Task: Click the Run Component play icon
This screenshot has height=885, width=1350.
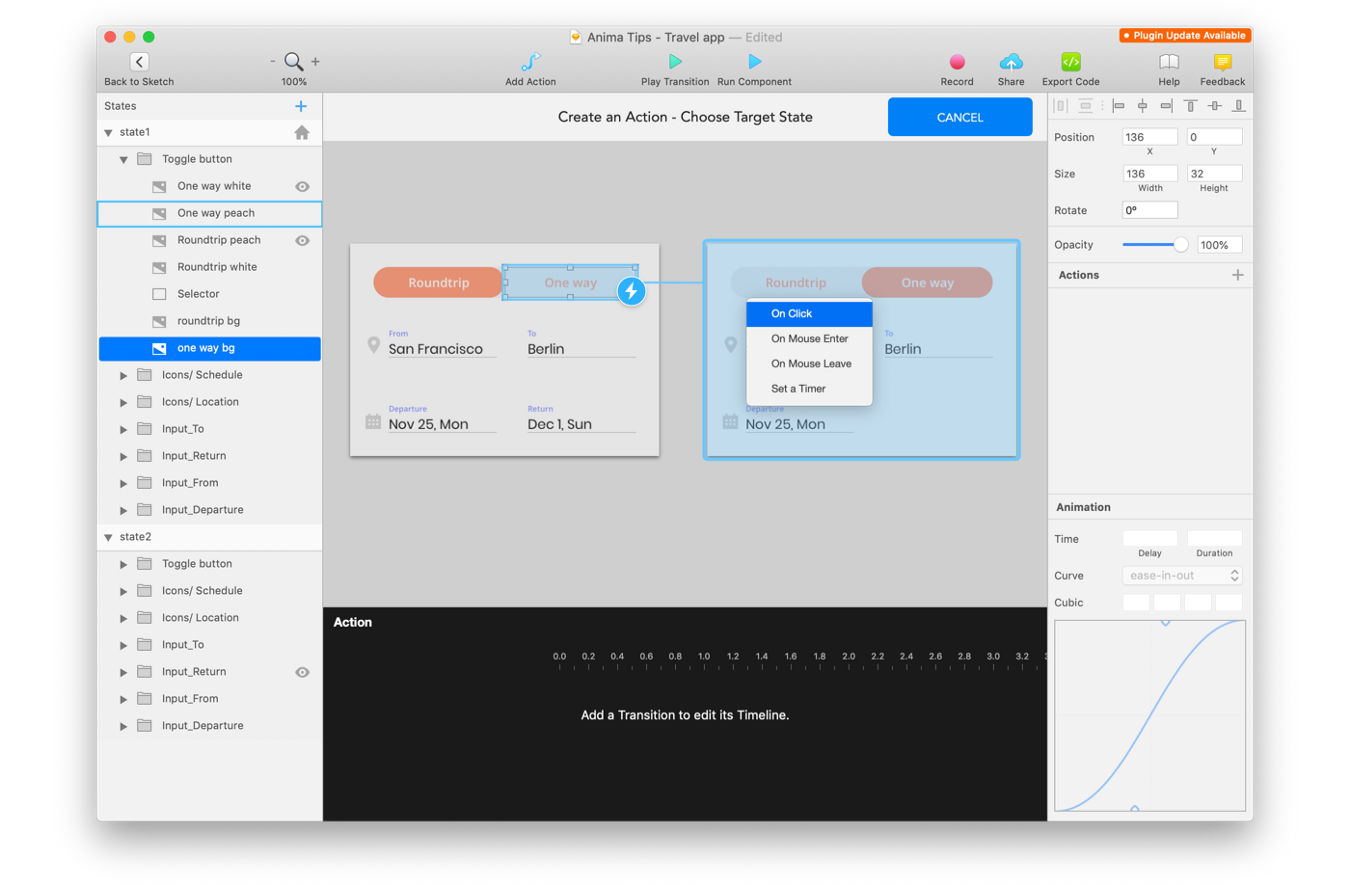Action: pos(754,62)
